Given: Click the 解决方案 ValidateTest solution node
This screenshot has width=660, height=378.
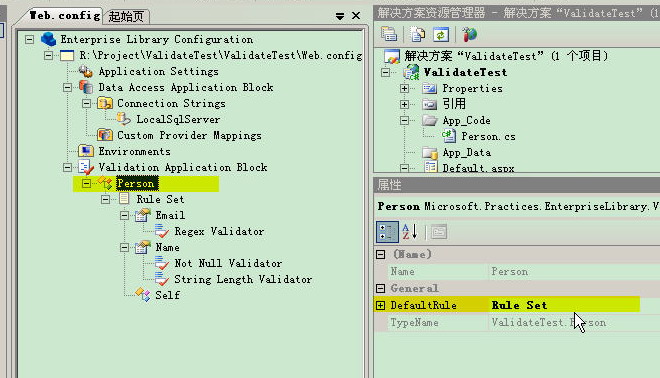Looking at the screenshot, I should click(x=506, y=56).
